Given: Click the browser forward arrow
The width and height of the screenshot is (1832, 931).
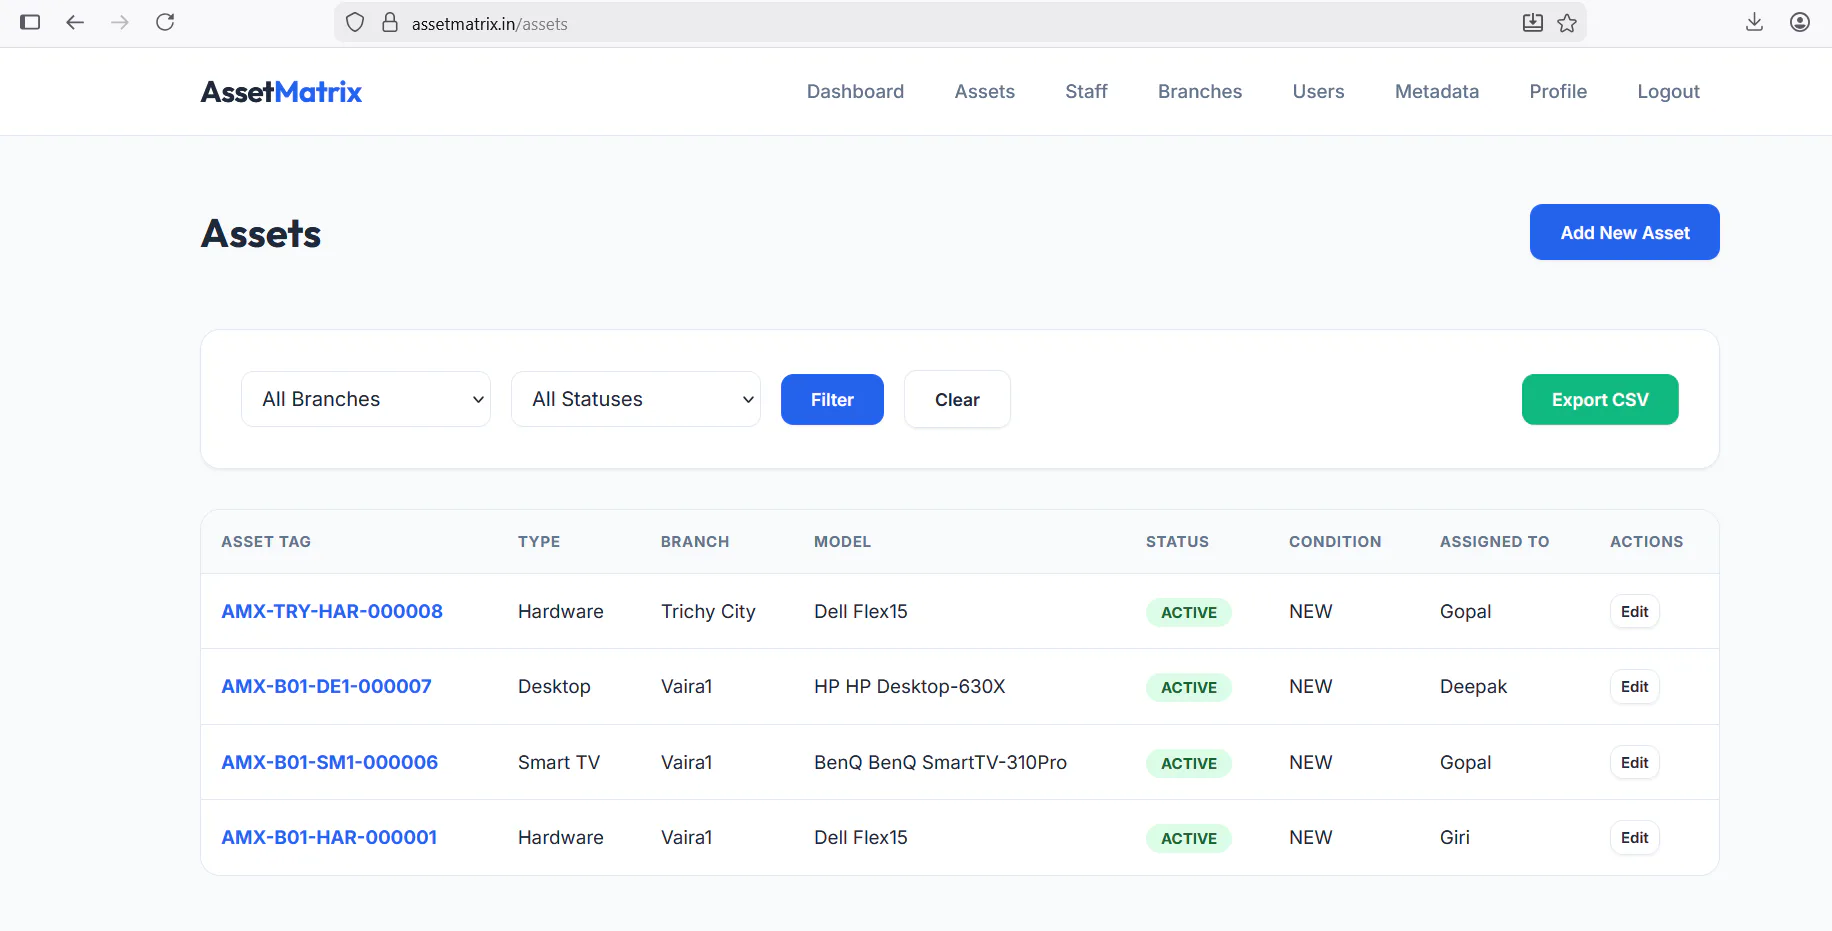Looking at the screenshot, I should 120,22.
